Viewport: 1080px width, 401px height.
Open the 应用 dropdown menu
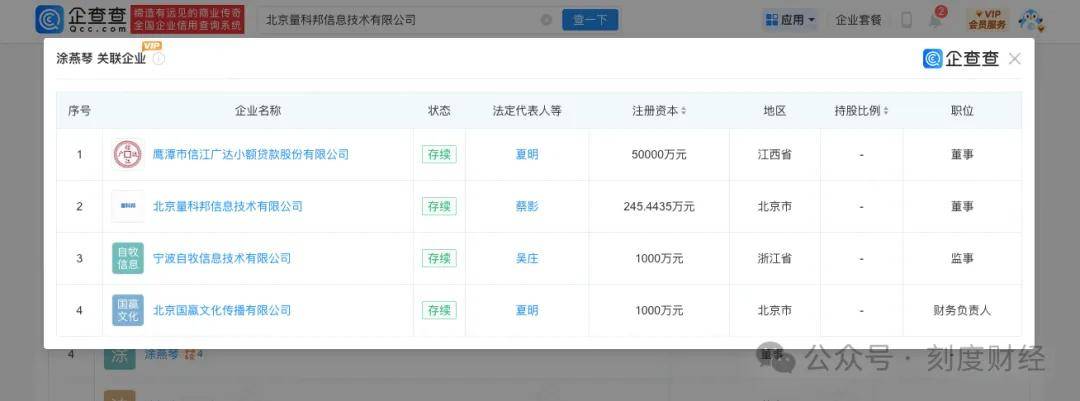coord(790,20)
